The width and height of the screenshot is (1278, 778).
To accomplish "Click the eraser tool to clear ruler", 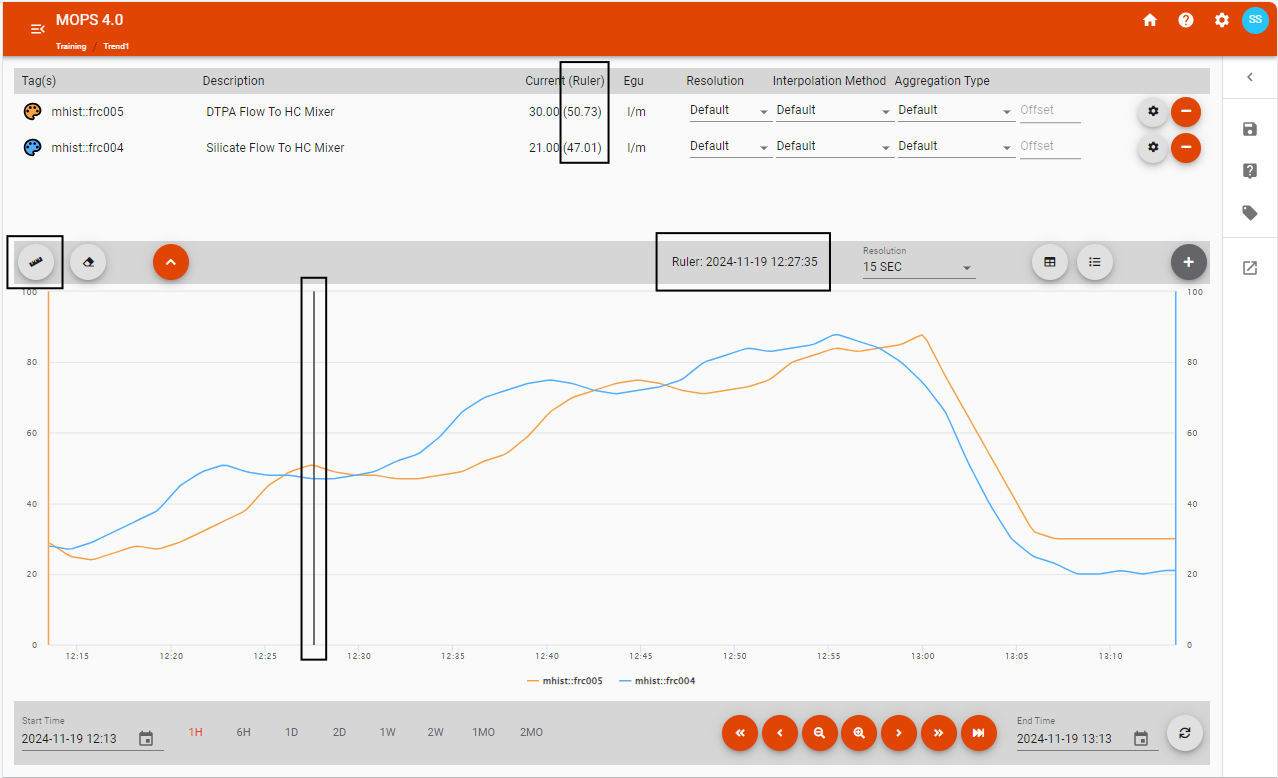I will coord(88,262).
